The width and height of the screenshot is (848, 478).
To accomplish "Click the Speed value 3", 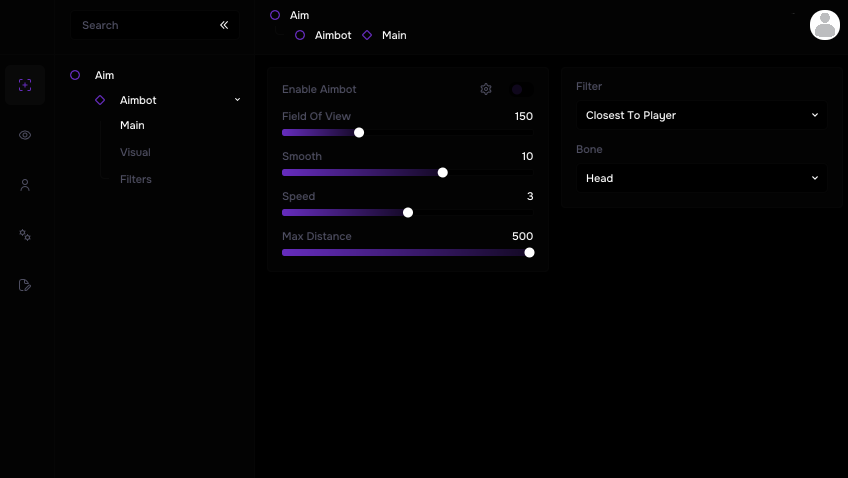I will (x=530, y=196).
